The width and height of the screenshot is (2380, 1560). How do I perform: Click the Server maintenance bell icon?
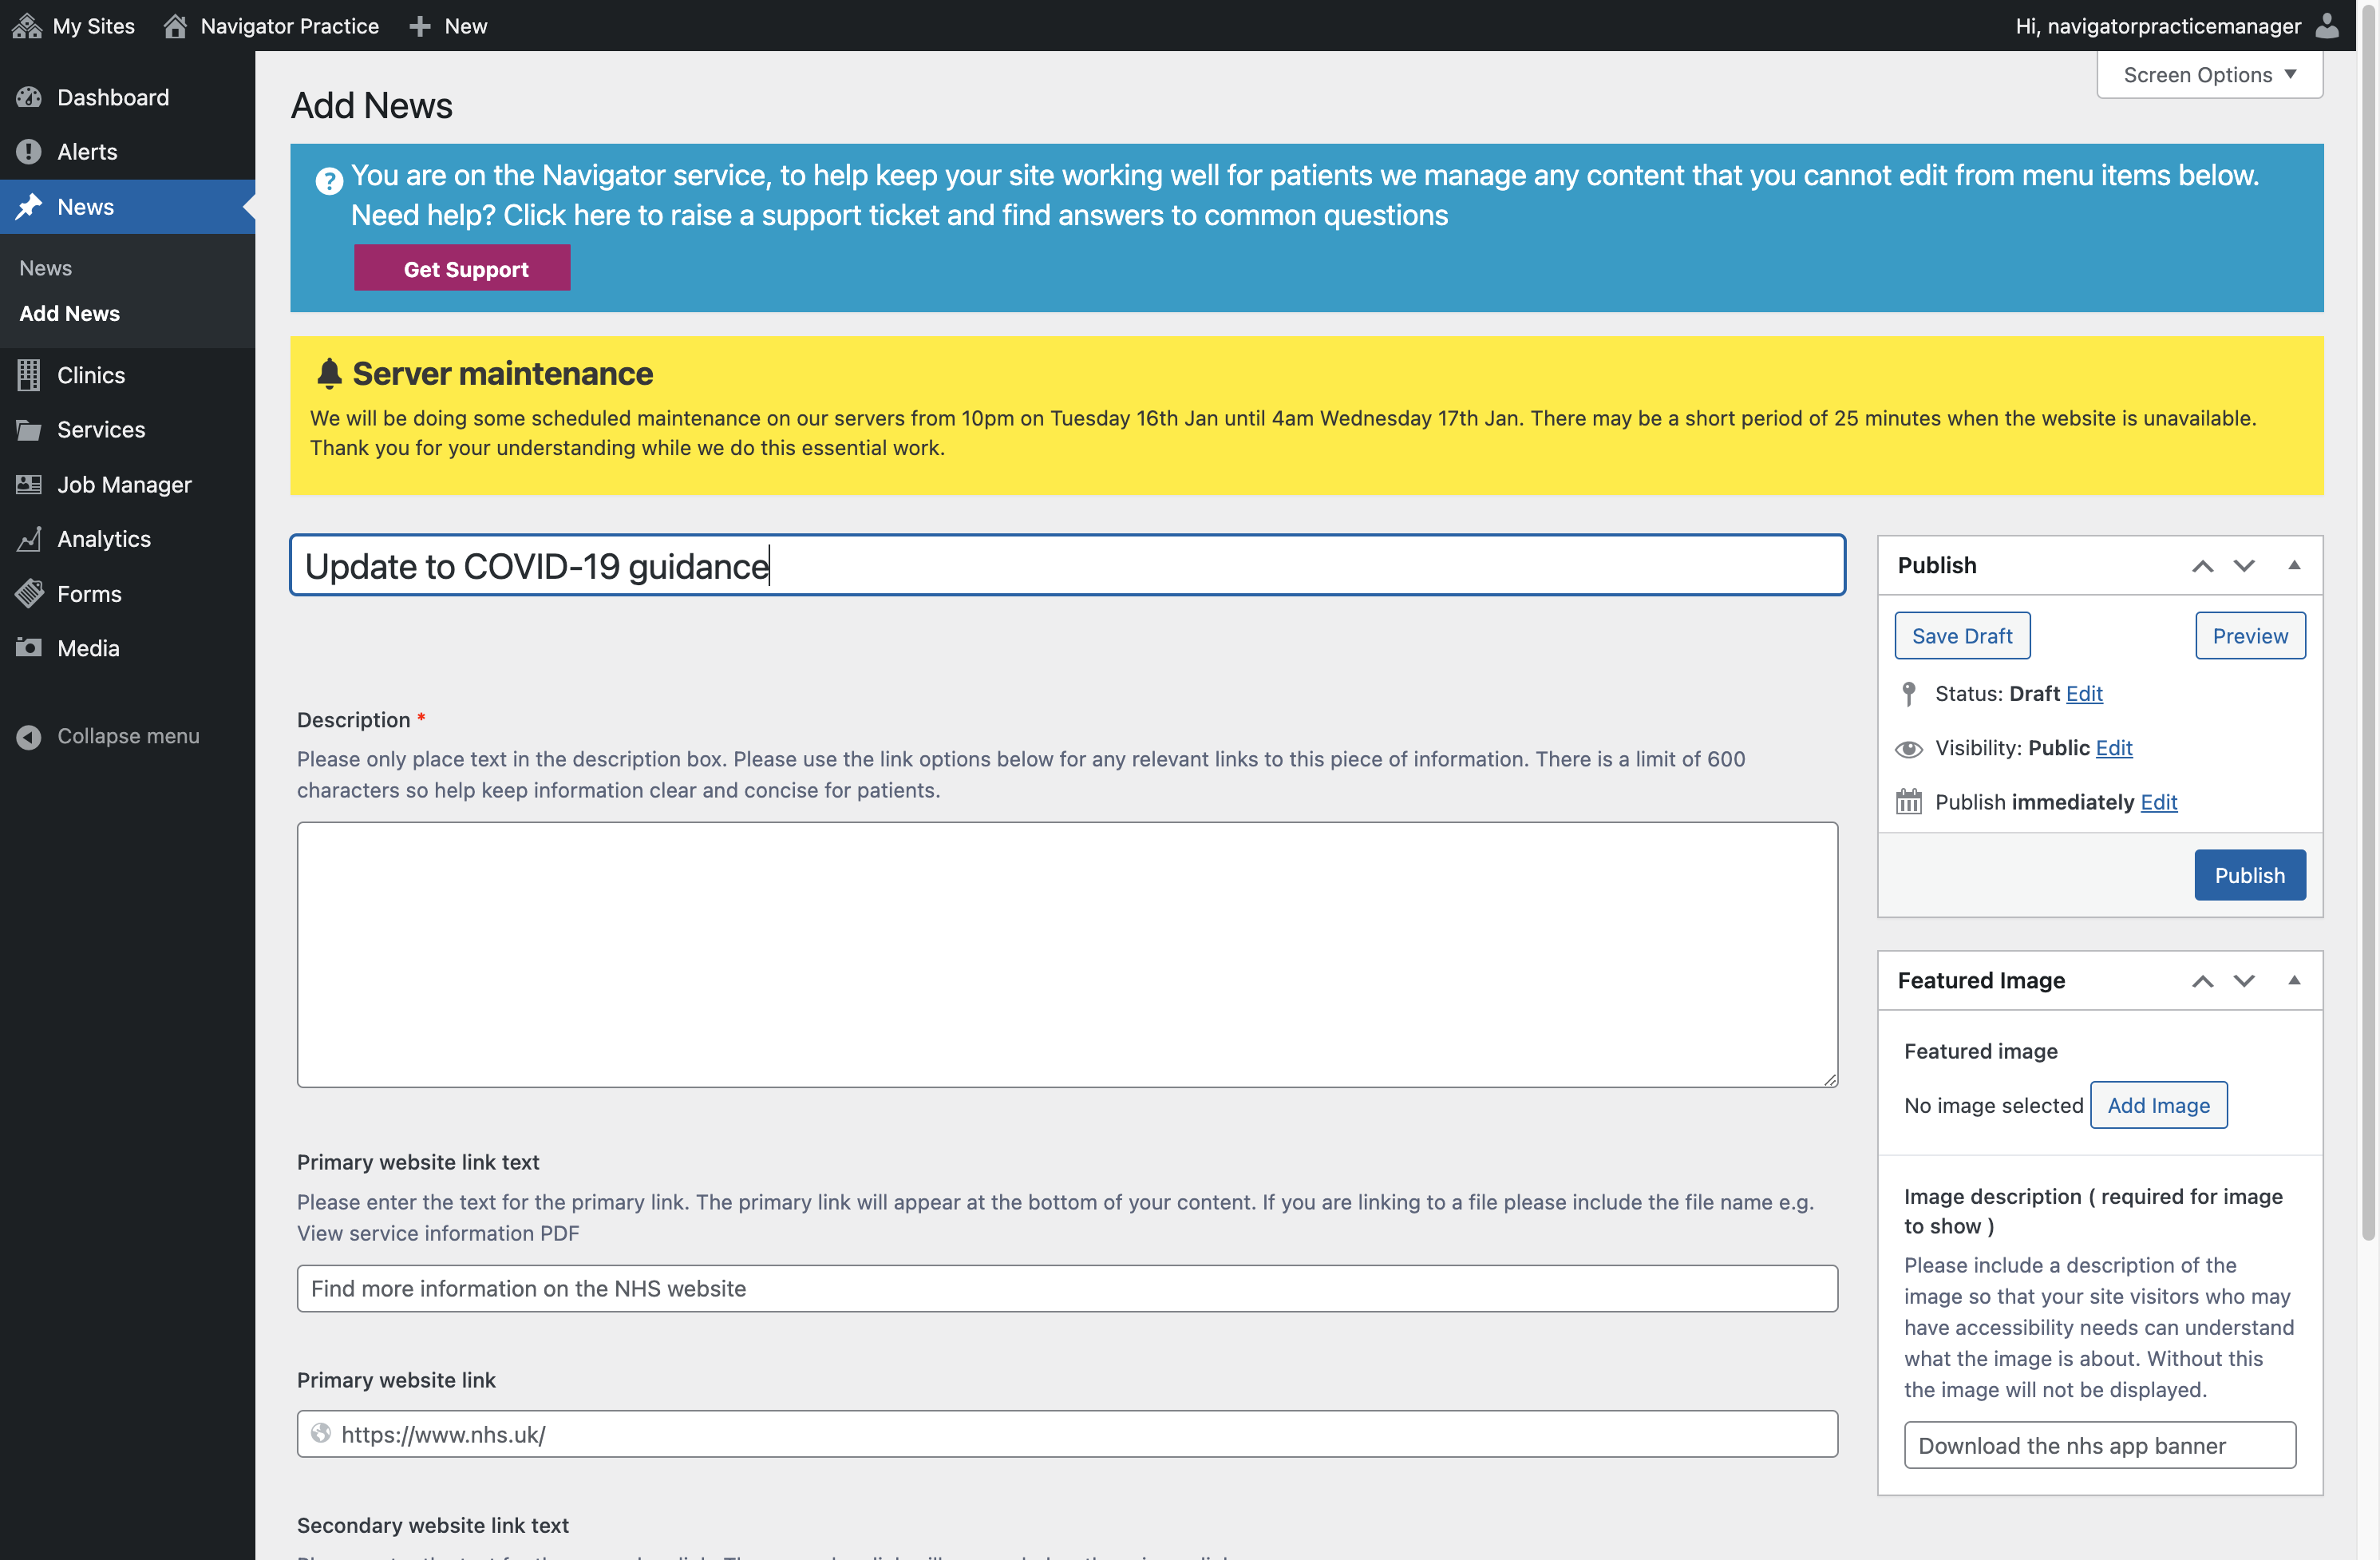pos(329,373)
